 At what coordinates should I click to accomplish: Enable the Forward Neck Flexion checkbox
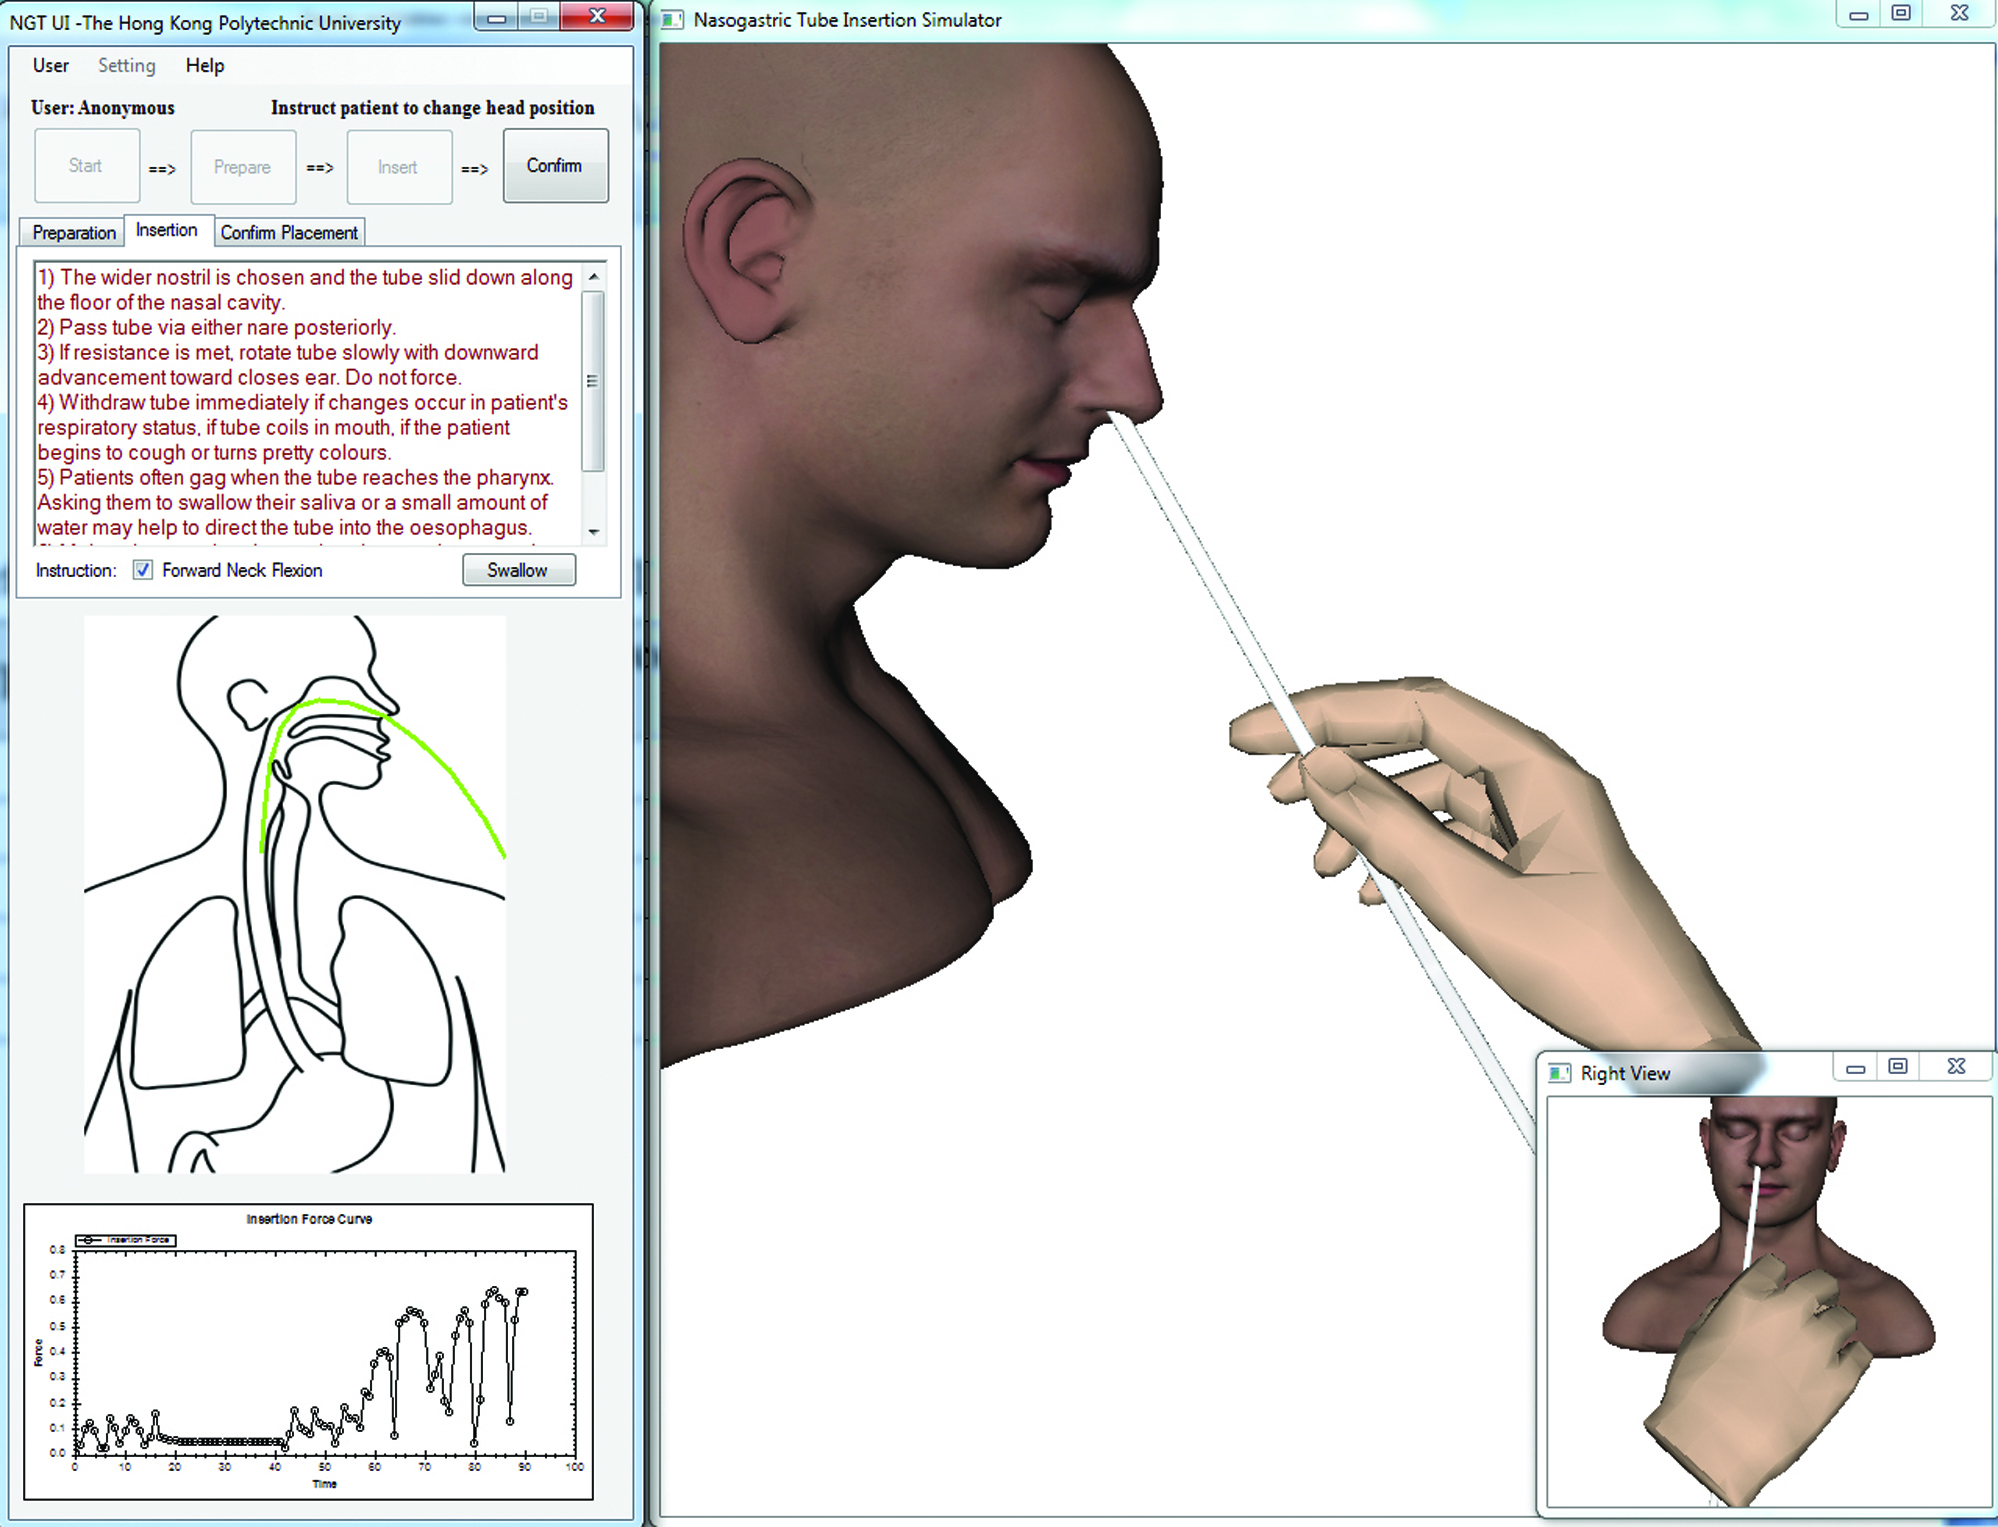coord(143,569)
